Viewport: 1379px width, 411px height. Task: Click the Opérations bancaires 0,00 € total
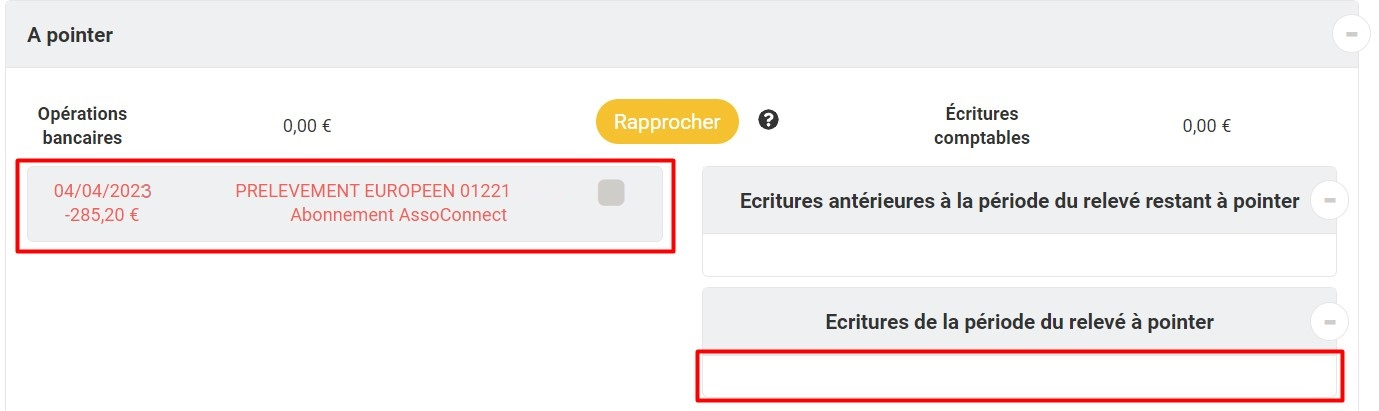point(307,126)
